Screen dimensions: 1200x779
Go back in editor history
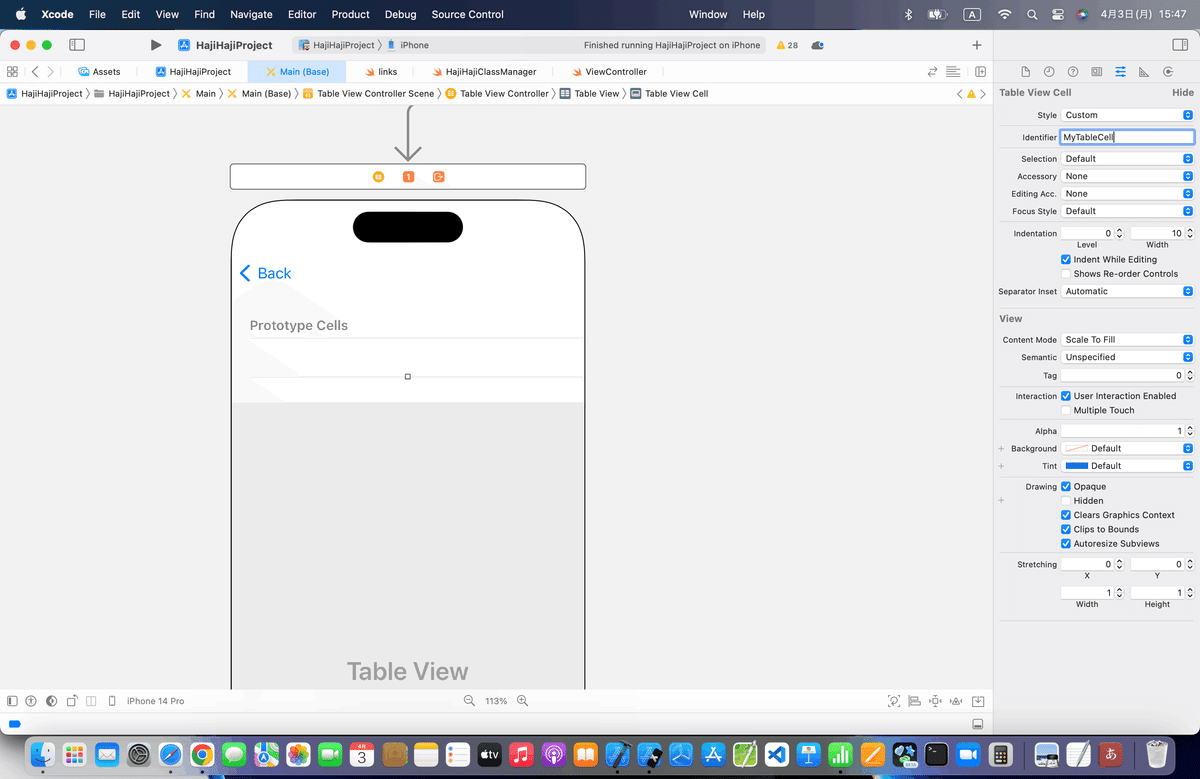point(35,72)
